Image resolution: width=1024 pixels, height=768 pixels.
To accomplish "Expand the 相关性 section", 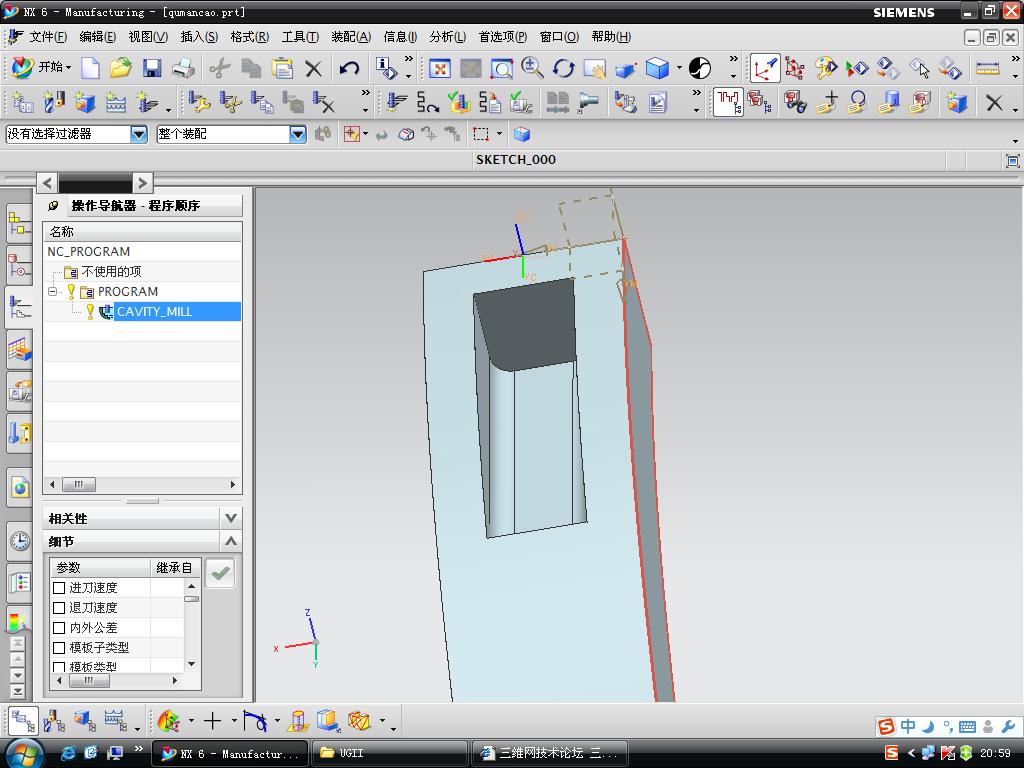I will 231,518.
